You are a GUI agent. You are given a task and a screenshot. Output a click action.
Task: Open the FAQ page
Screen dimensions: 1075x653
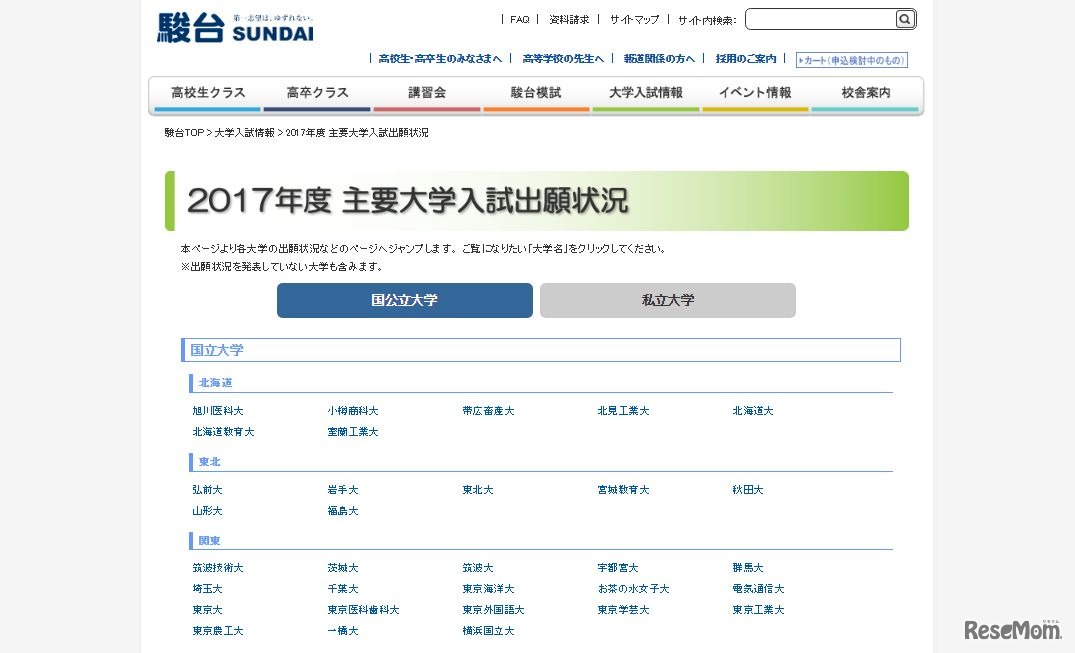(519, 18)
